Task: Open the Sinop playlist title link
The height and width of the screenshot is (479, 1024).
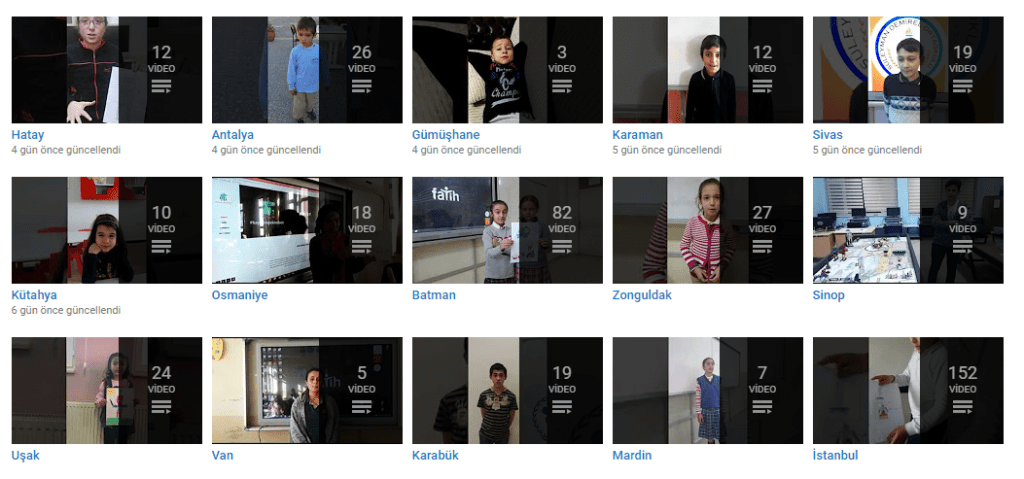Action: pyautogui.click(x=829, y=295)
